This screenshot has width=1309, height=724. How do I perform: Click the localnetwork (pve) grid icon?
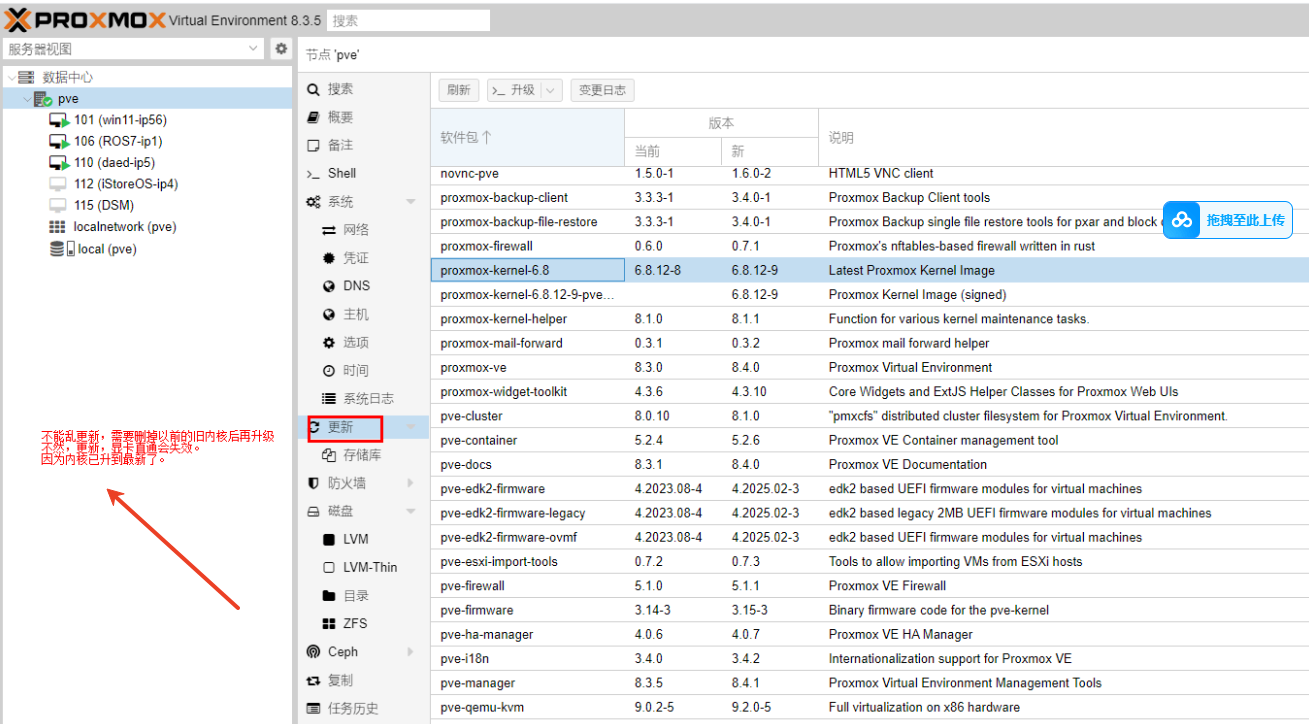coord(58,227)
